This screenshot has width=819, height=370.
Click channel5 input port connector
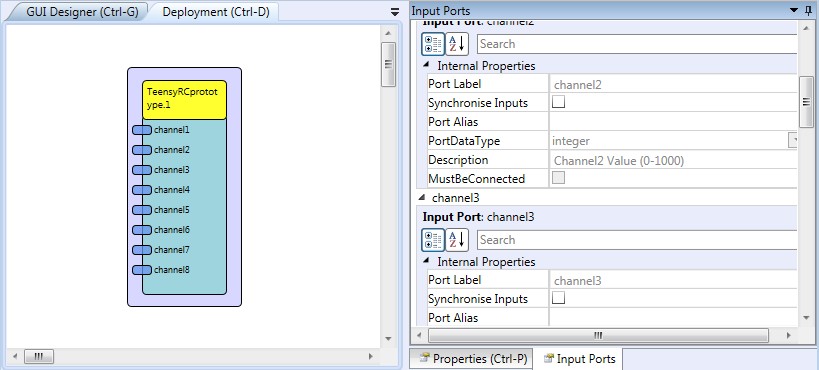point(142,210)
